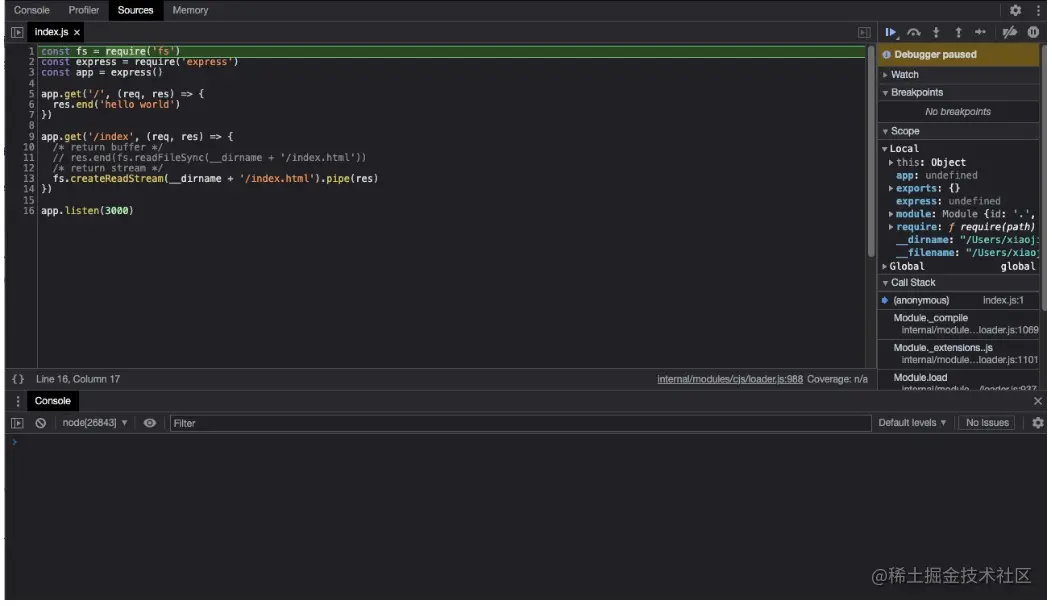Deactivate breakpoints icon
The height and width of the screenshot is (606, 1052).
1009,32
